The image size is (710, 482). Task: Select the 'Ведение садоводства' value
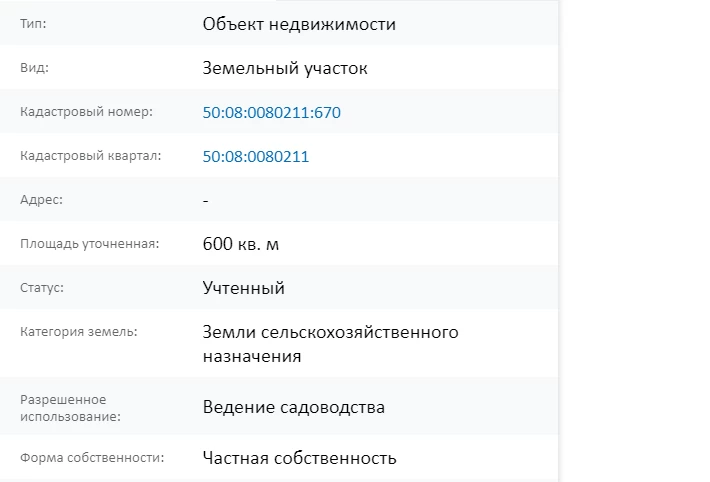click(293, 407)
